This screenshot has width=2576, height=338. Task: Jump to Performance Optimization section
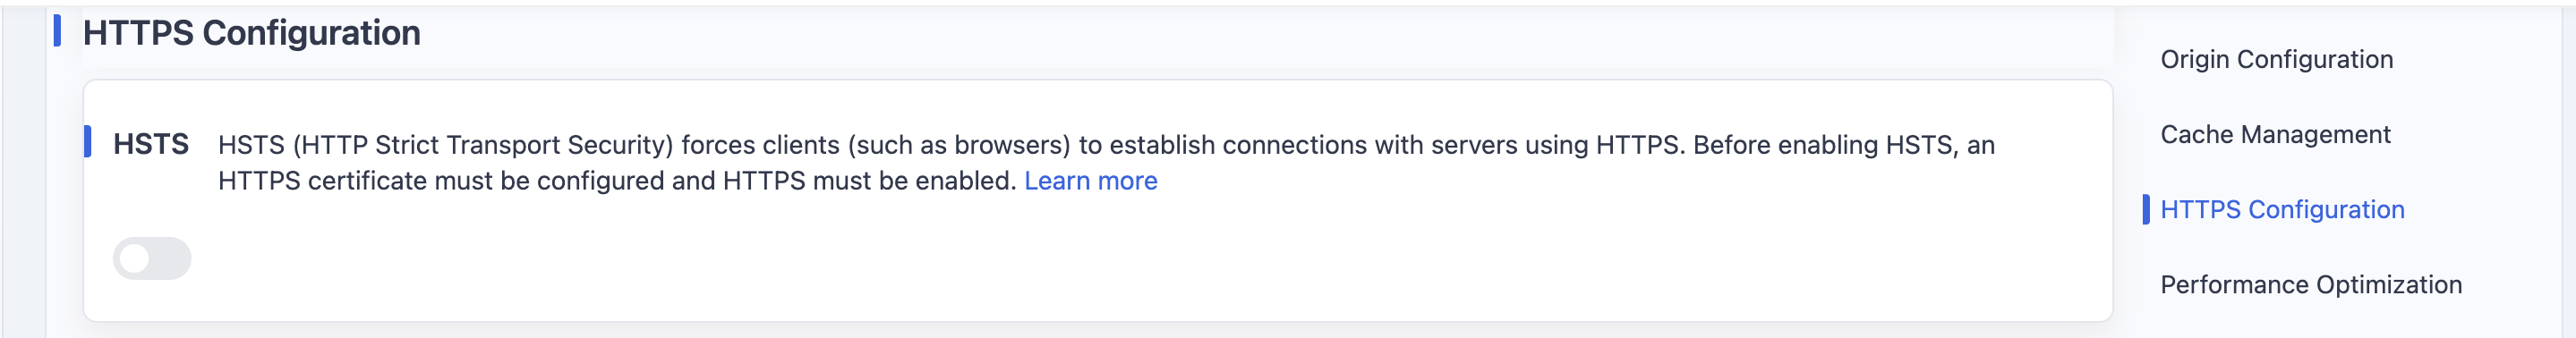pos(2311,285)
